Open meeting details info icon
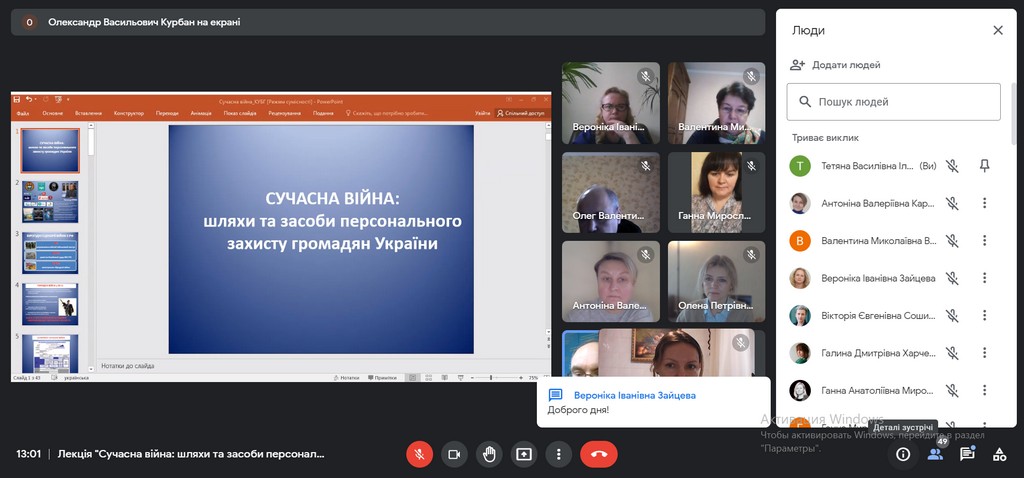Screen dimensions: 1024x478 (x=903, y=454)
